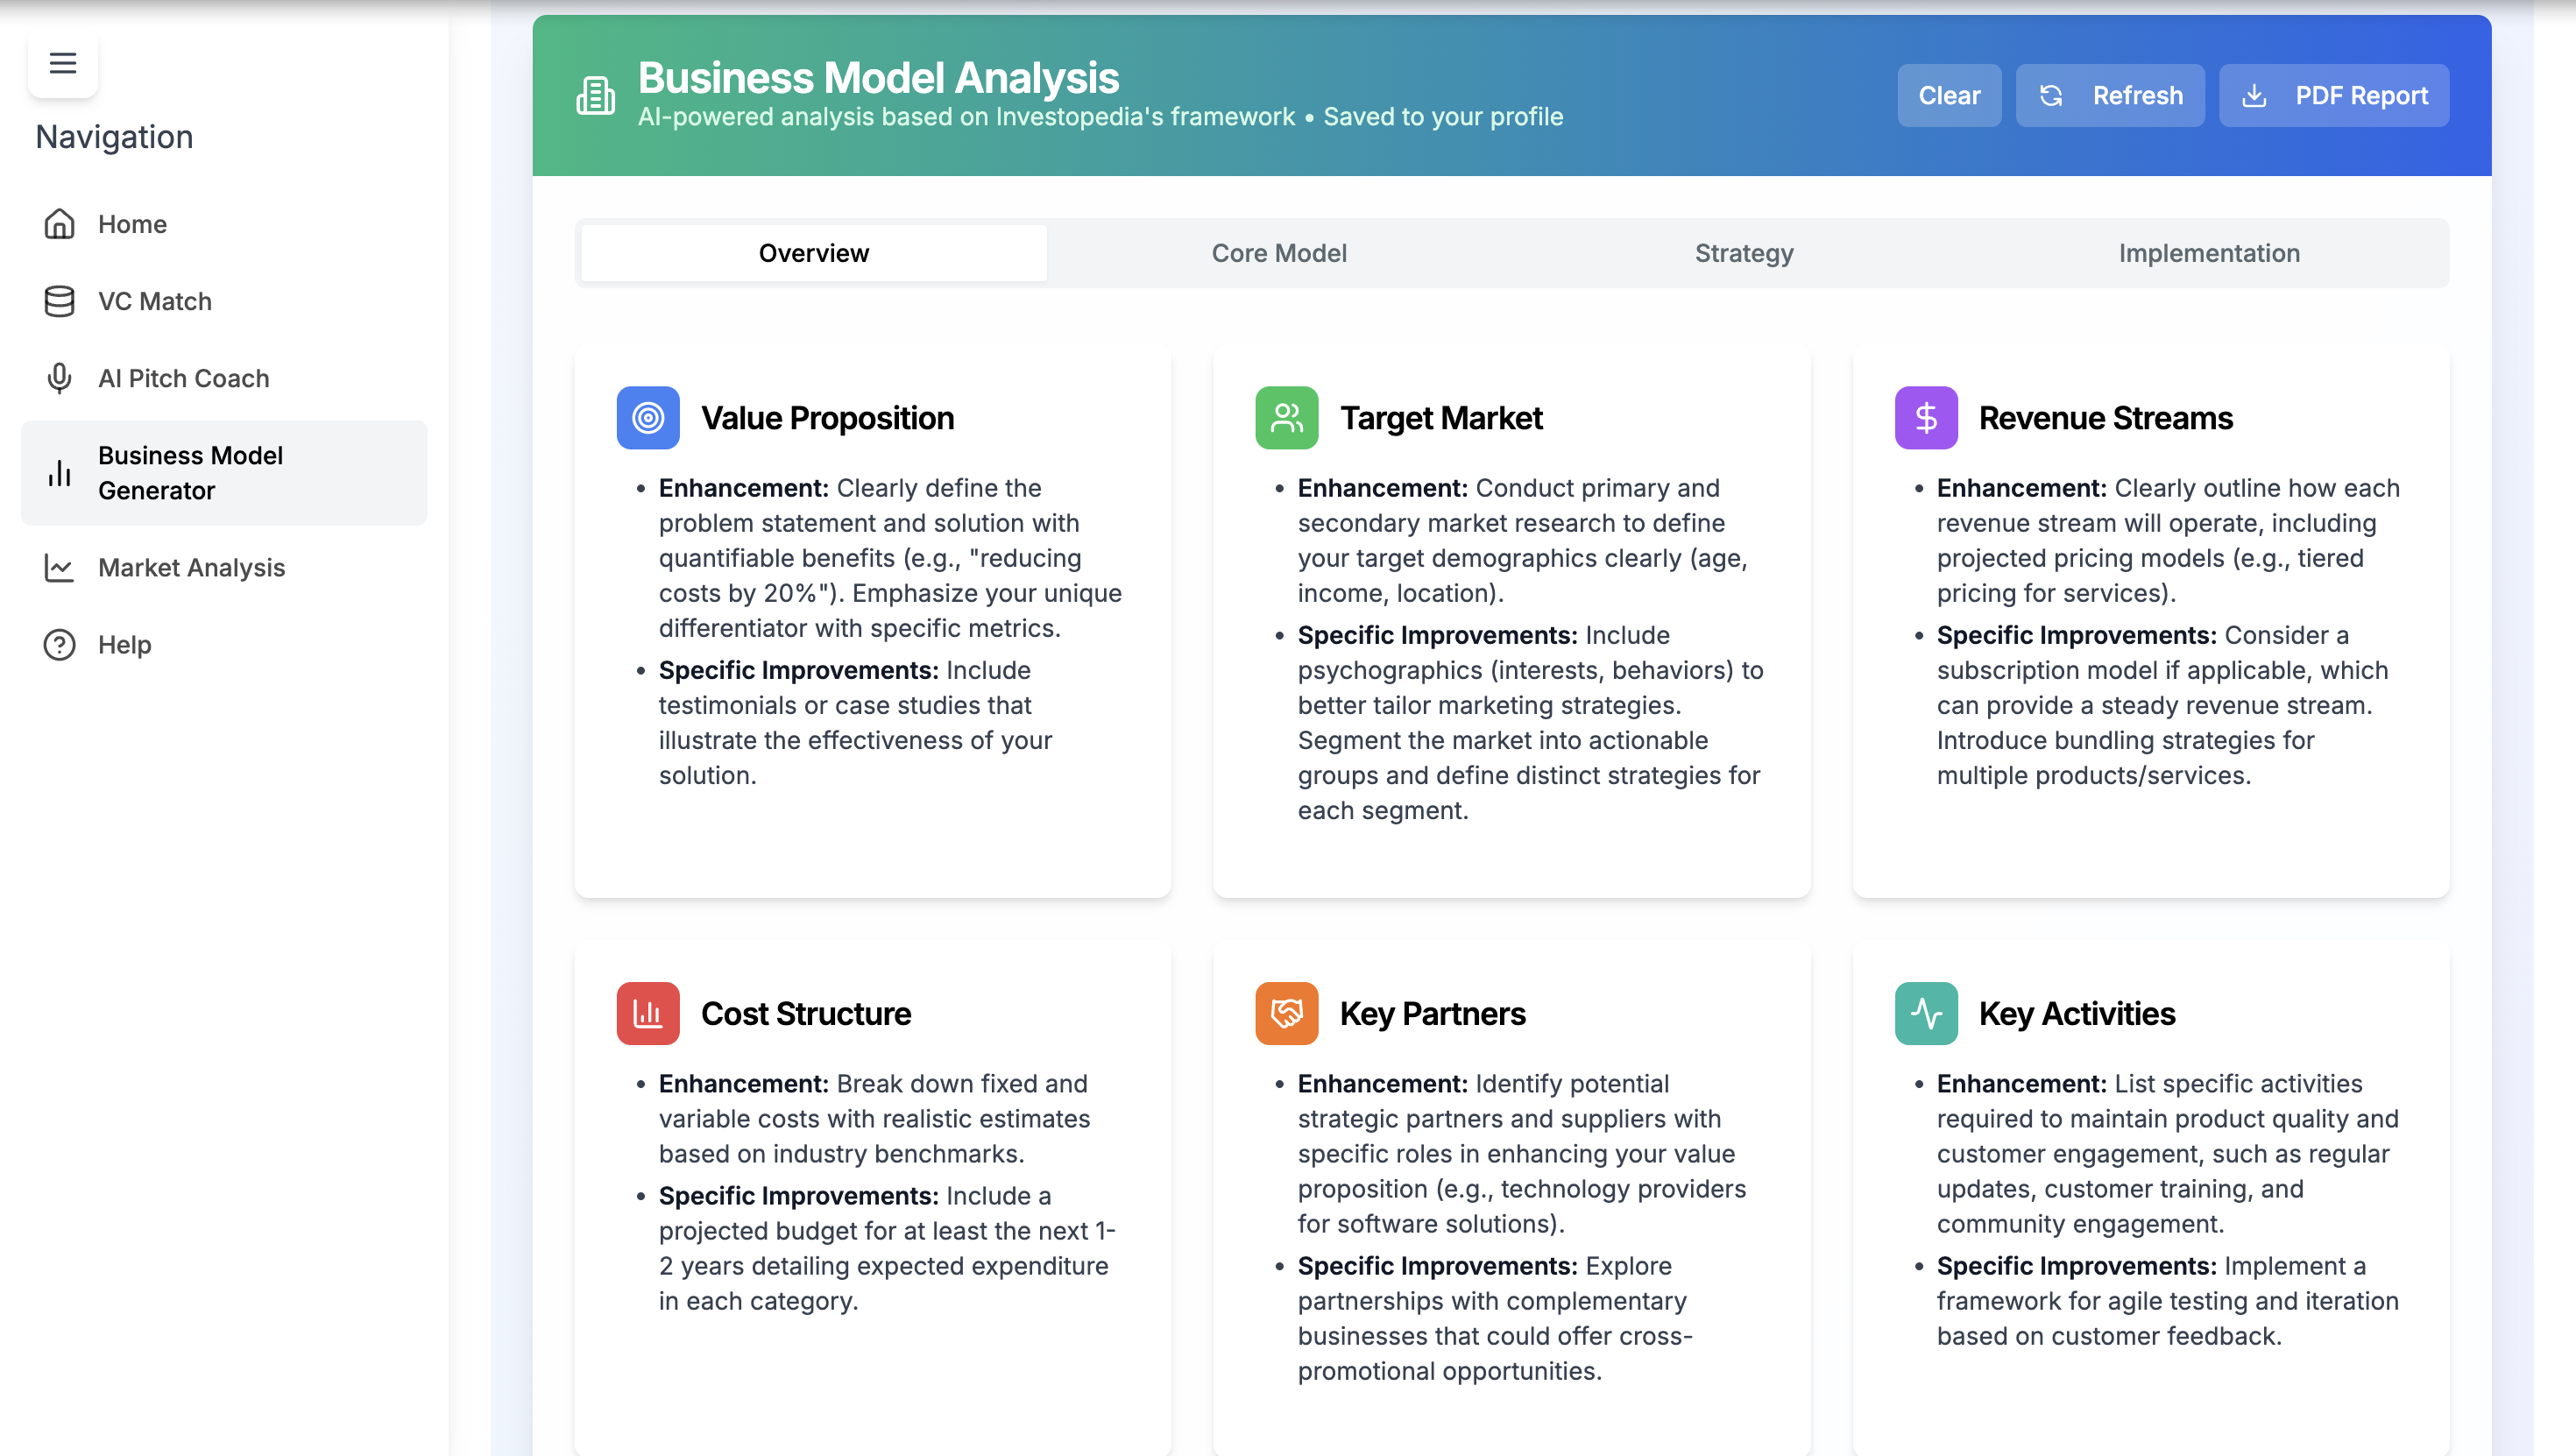Screen dimensions: 2576x1456
Task: Click the Revenue Streams heading
Action: (x=2105, y=418)
